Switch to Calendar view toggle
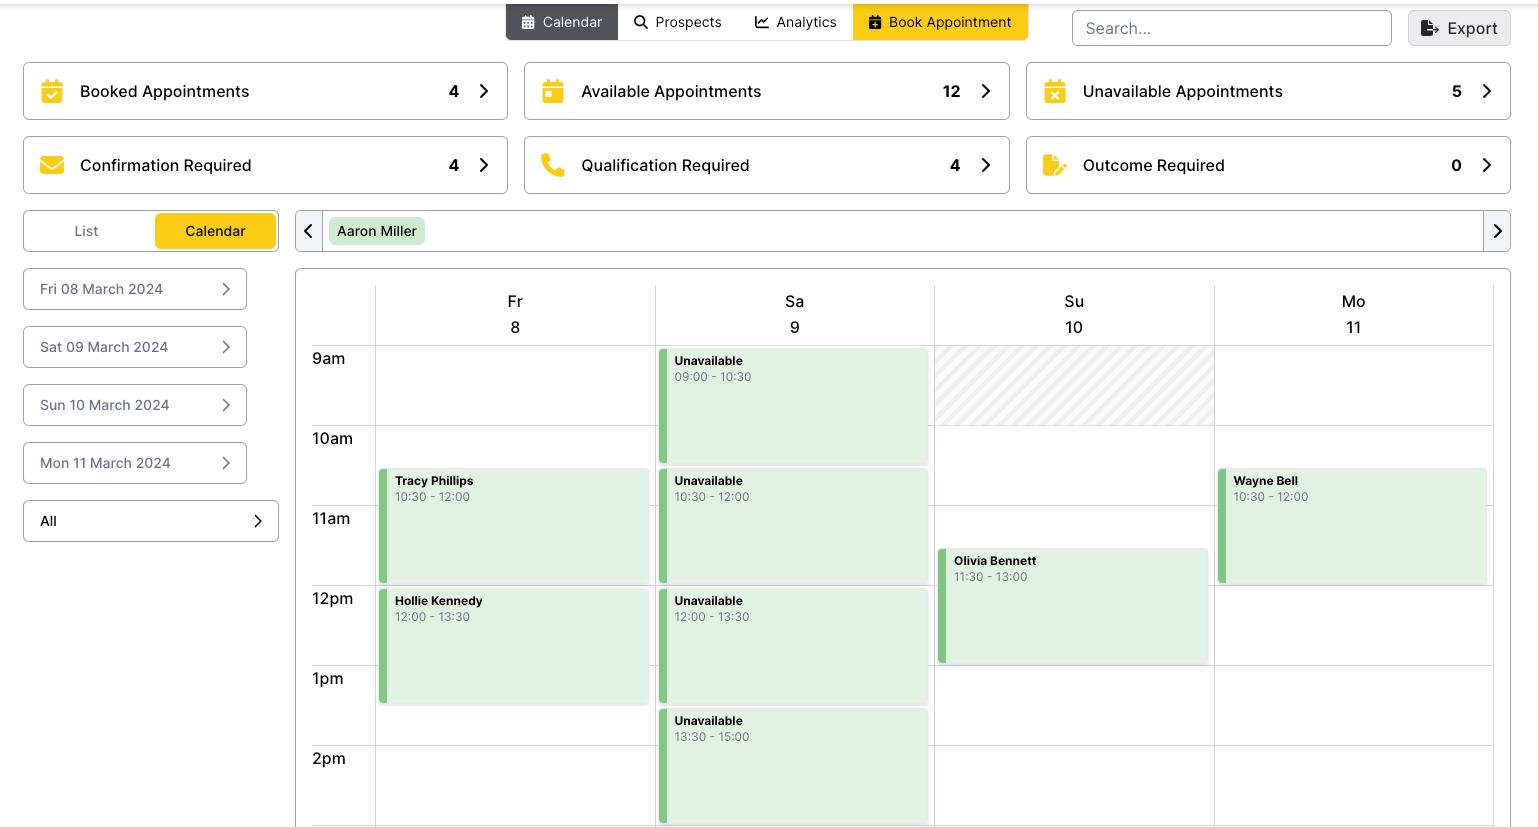Screen dimensions: 1538x827 click(x=215, y=231)
